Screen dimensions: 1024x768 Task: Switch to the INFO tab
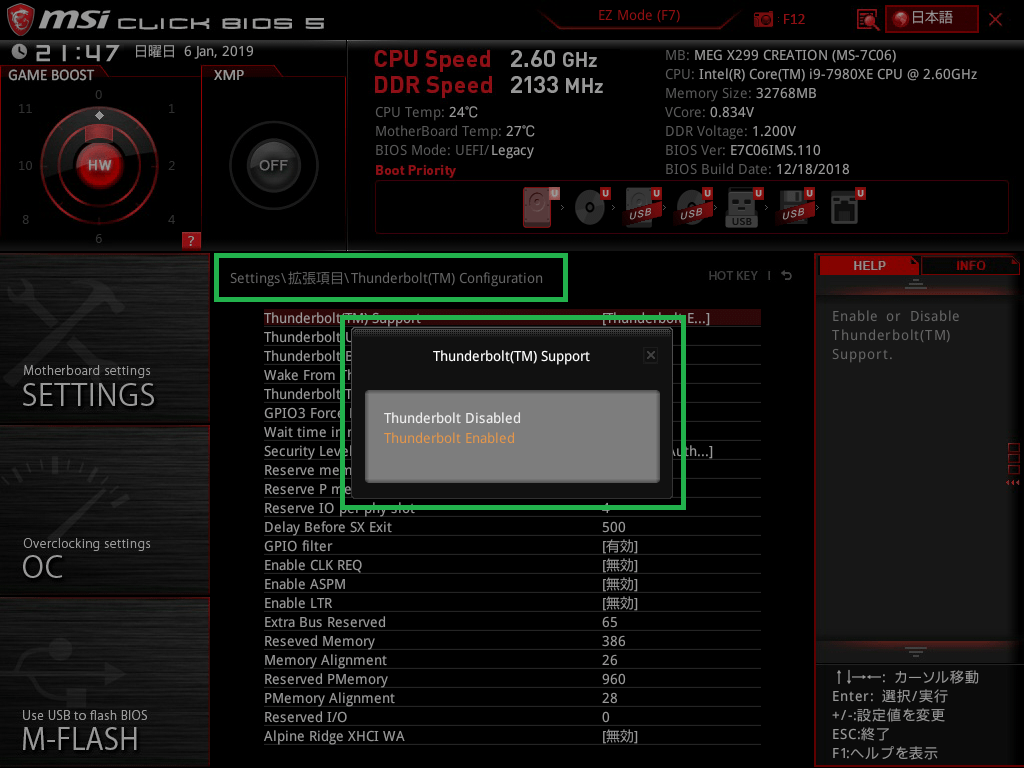click(x=970, y=266)
